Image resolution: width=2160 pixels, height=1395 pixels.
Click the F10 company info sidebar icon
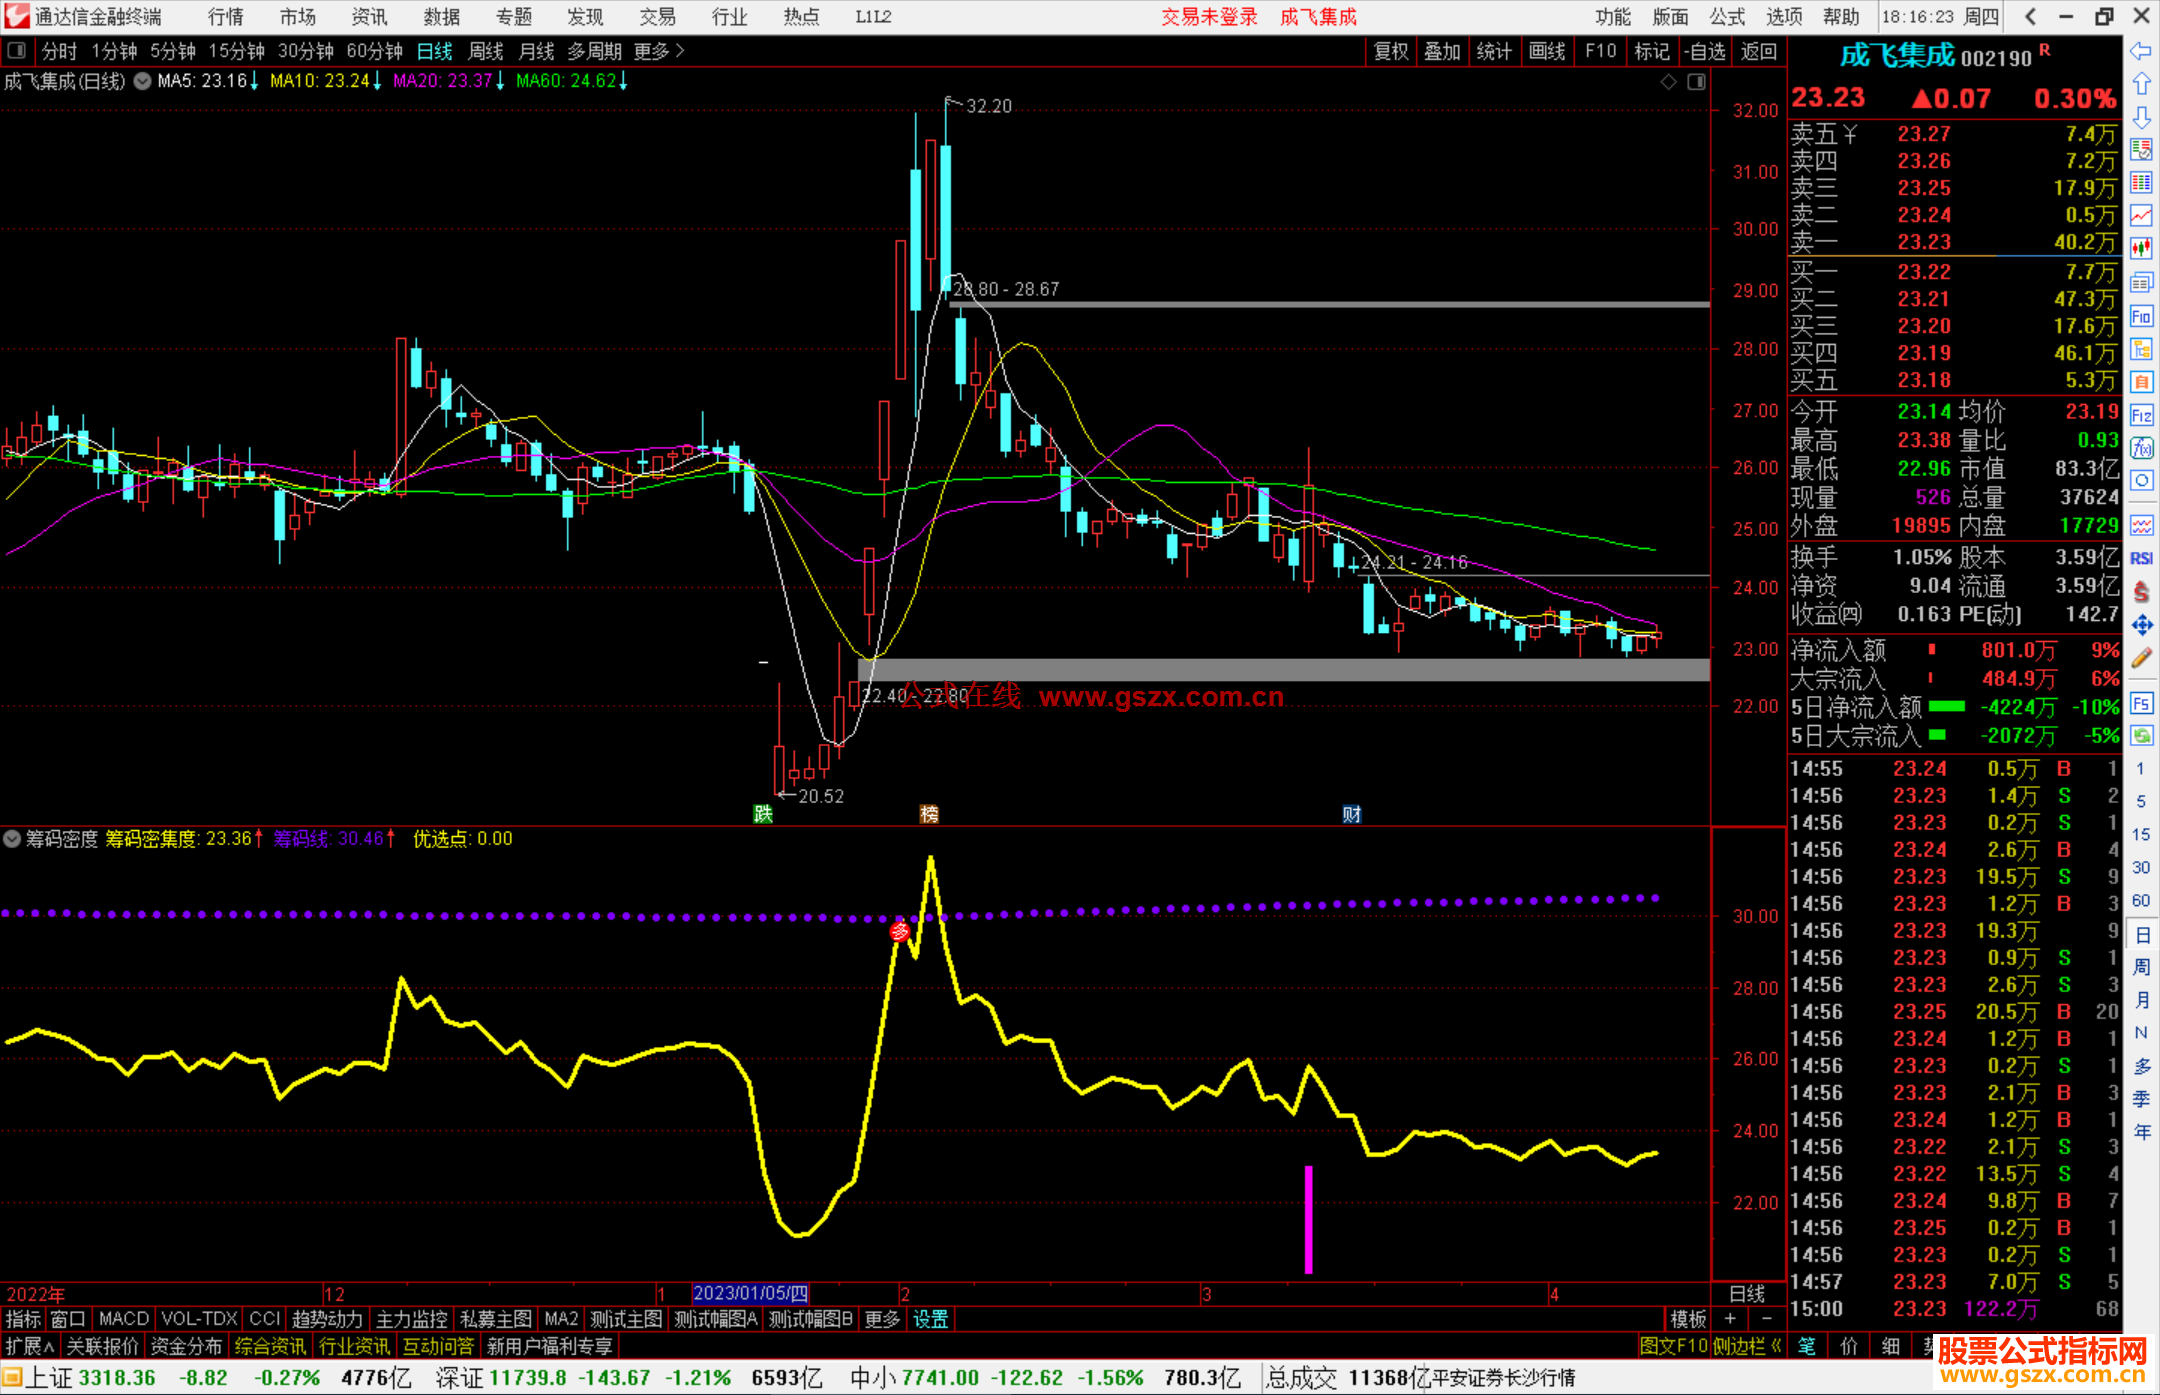(2141, 317)
